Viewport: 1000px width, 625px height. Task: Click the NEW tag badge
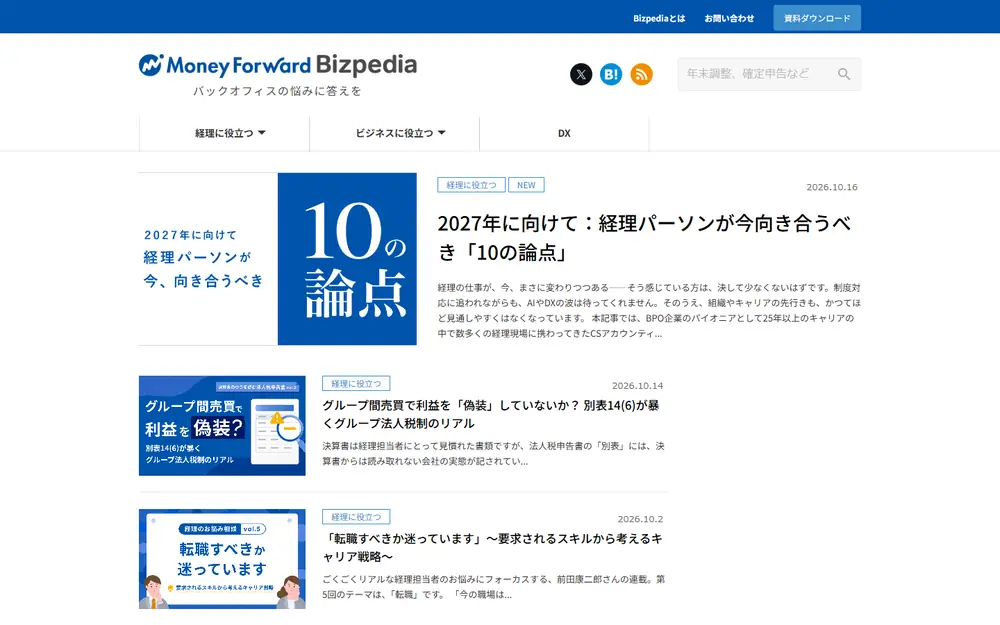tap(526, 185)
